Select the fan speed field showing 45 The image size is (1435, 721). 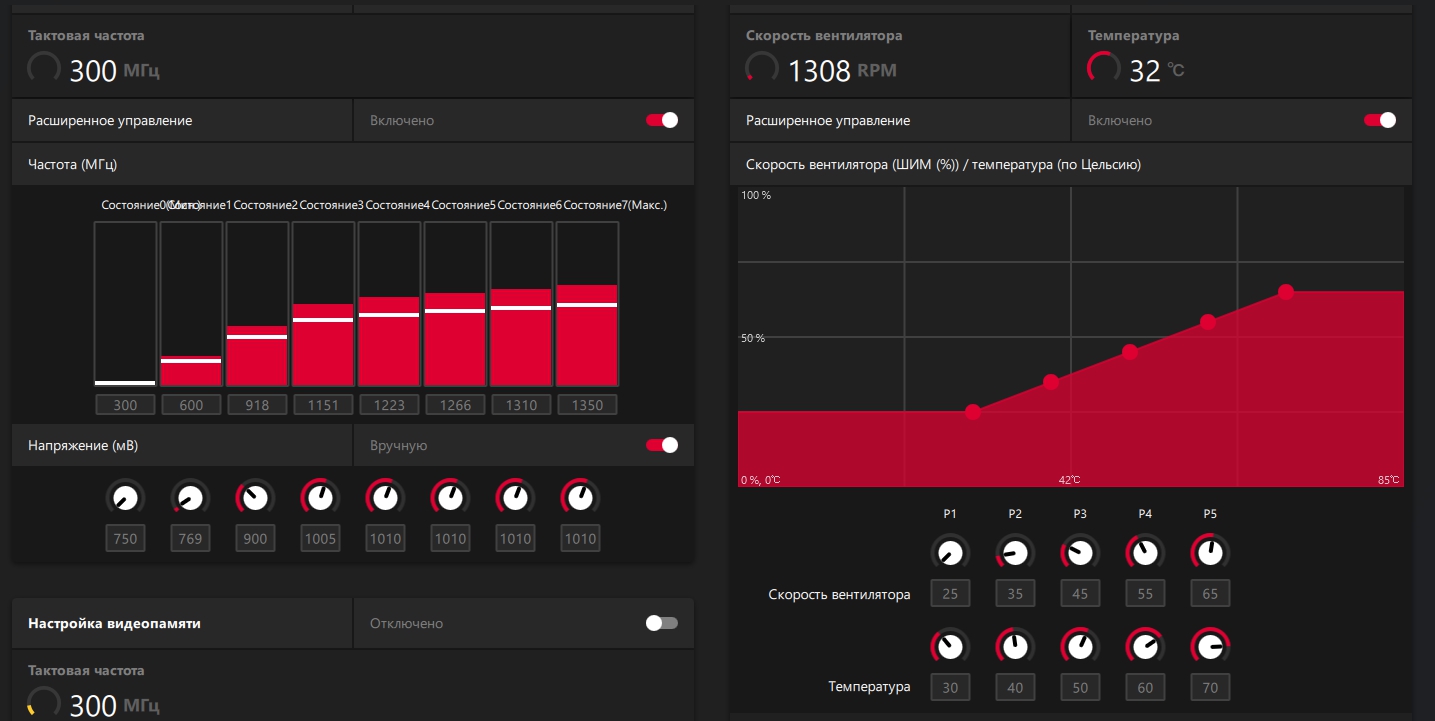(1080, 593)
